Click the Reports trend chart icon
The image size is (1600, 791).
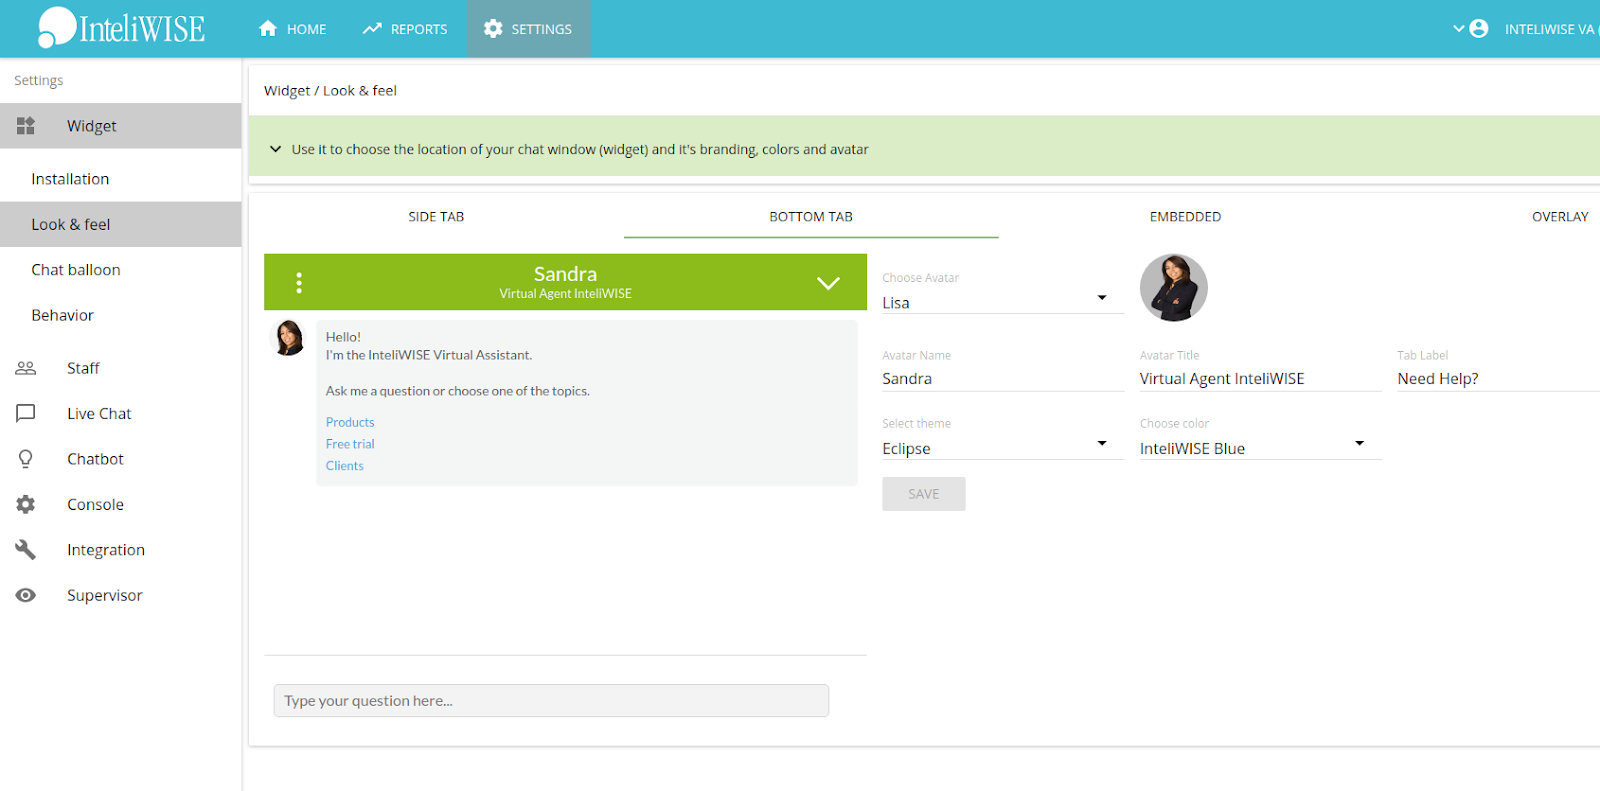pos(372,29)
